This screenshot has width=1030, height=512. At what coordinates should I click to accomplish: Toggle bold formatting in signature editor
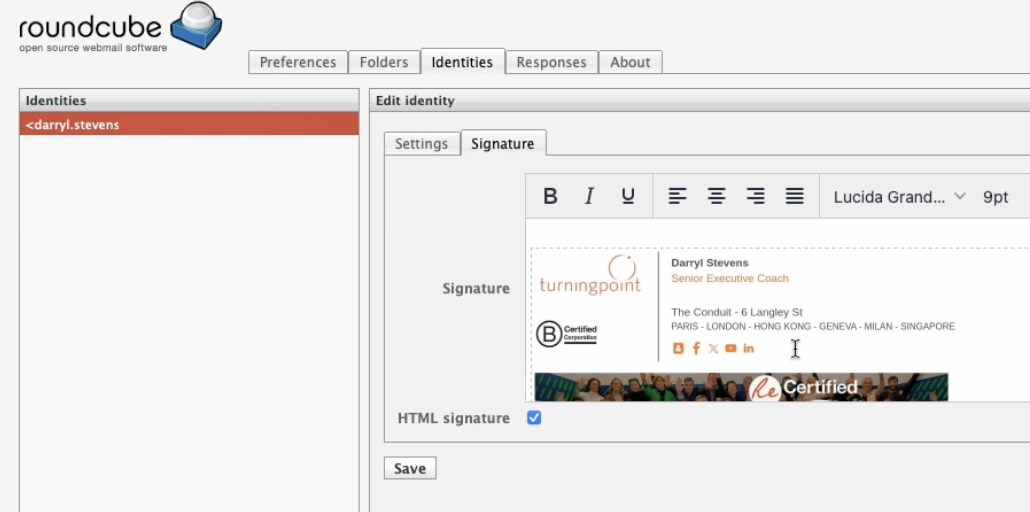pos(550,196)
